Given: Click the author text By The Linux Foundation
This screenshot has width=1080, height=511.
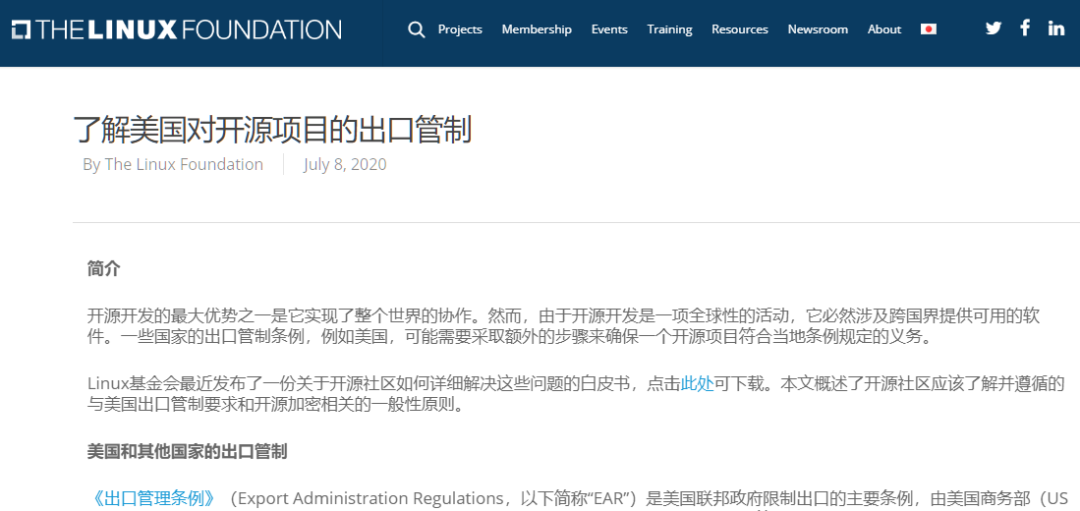Looking at the screenshot, I should click(173, 165).
